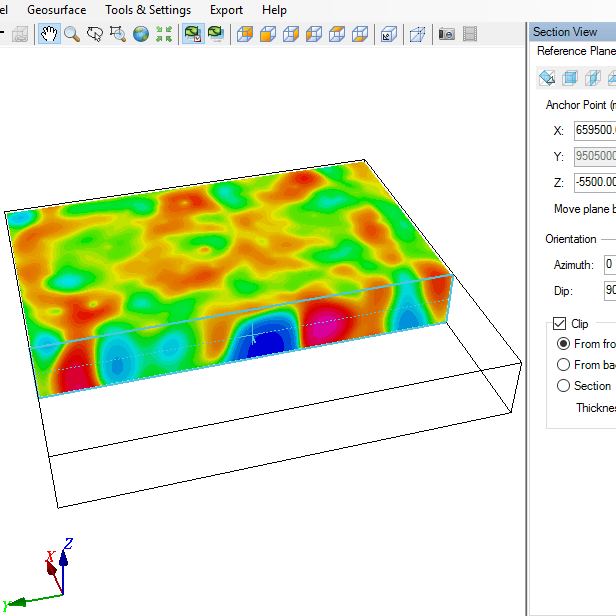616x616 pixels.
Task: Open the film strip animation icon
Action: 469,34
